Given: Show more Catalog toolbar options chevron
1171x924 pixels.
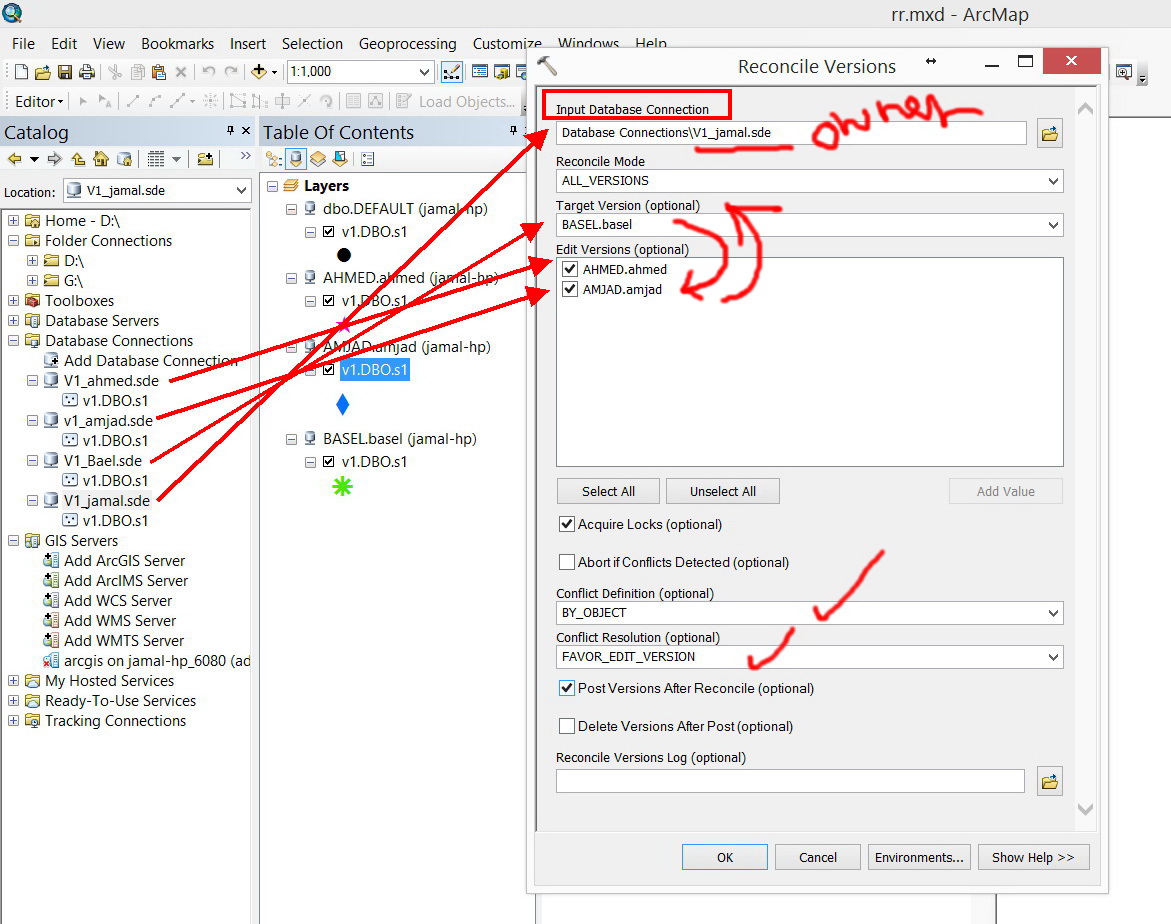Looking at the screenshot, I should [x=246, y=156].
